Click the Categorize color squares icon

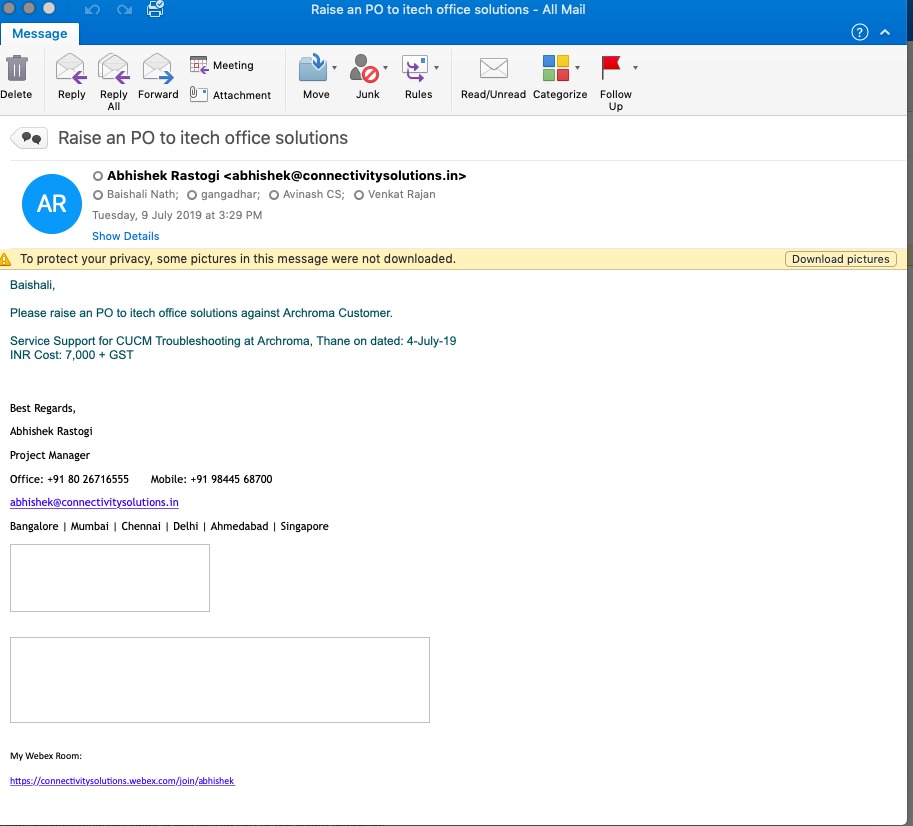point(556,68)
